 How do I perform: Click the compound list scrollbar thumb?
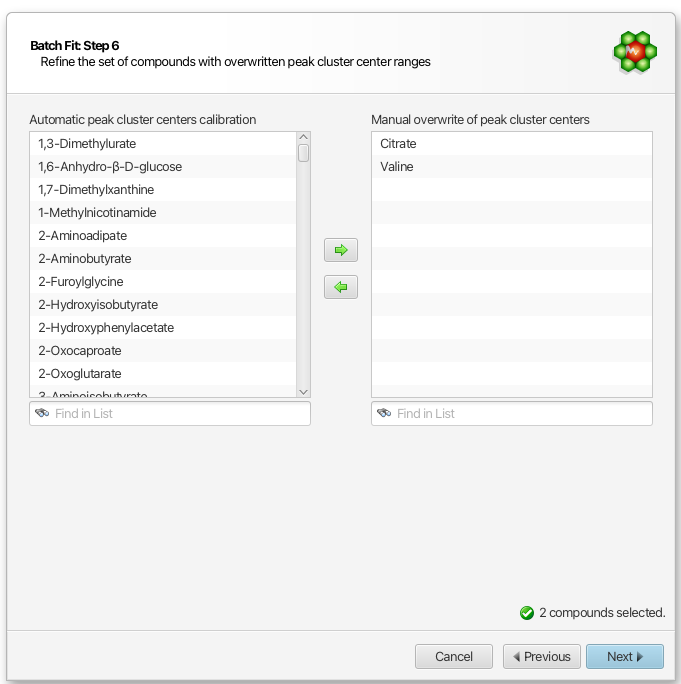(303, 153)
